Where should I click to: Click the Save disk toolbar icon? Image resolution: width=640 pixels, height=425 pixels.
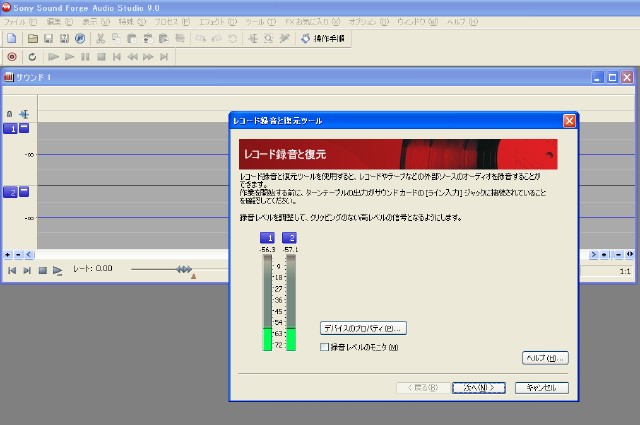(x=48, y=38)
